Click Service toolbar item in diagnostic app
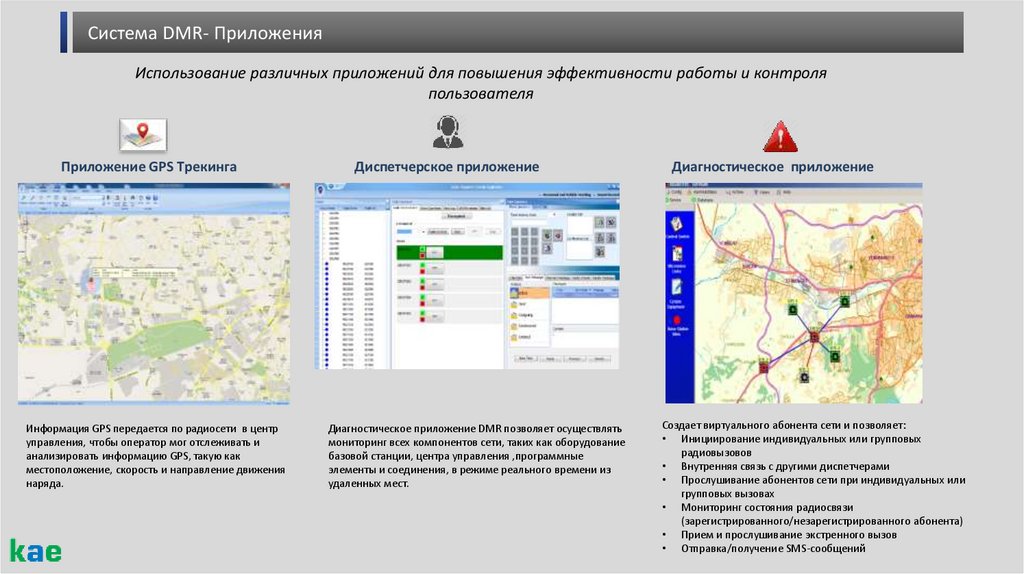This screenshot has height=574, width=1024. tap(675, 199)
